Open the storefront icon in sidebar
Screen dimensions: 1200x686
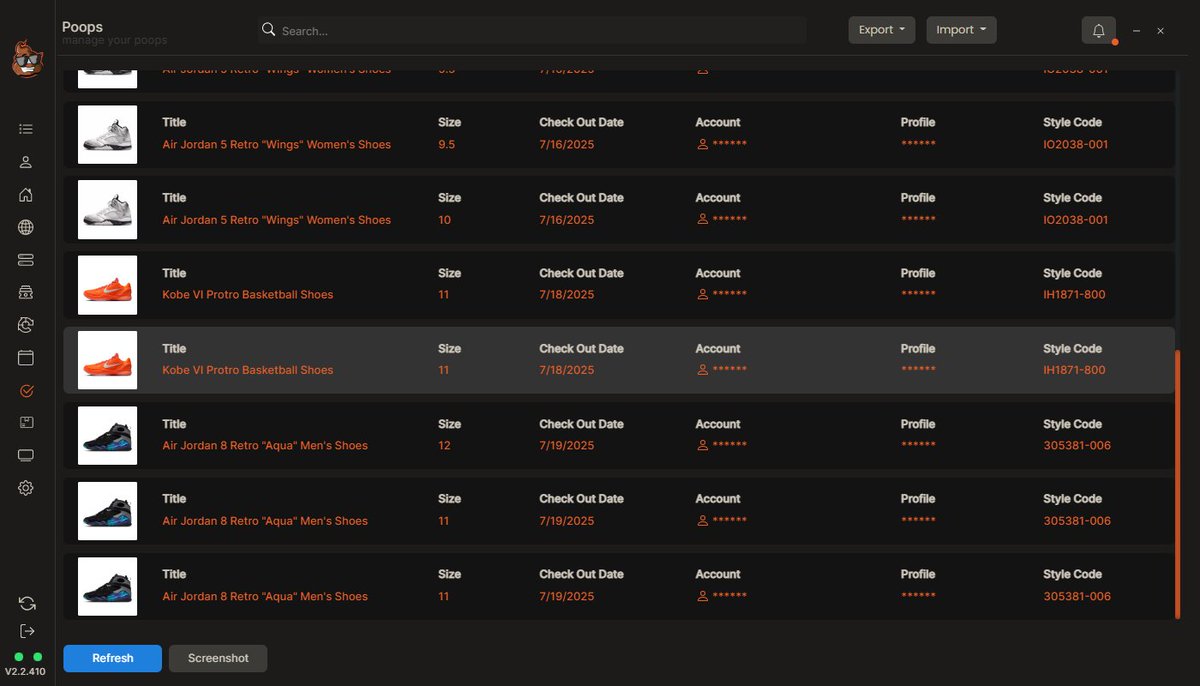(26, 292)
